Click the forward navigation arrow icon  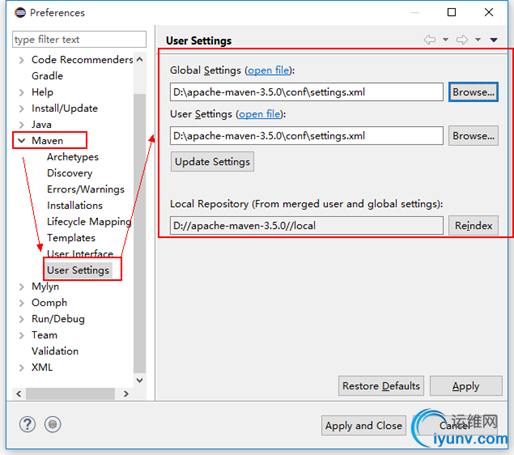pyautogui.click(x=462, y=40)
